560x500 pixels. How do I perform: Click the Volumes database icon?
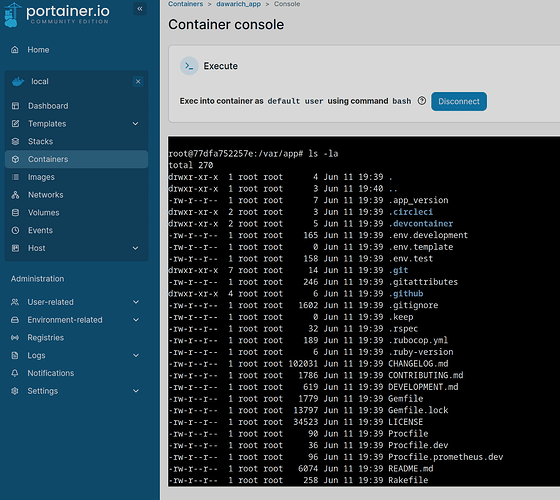15,212
